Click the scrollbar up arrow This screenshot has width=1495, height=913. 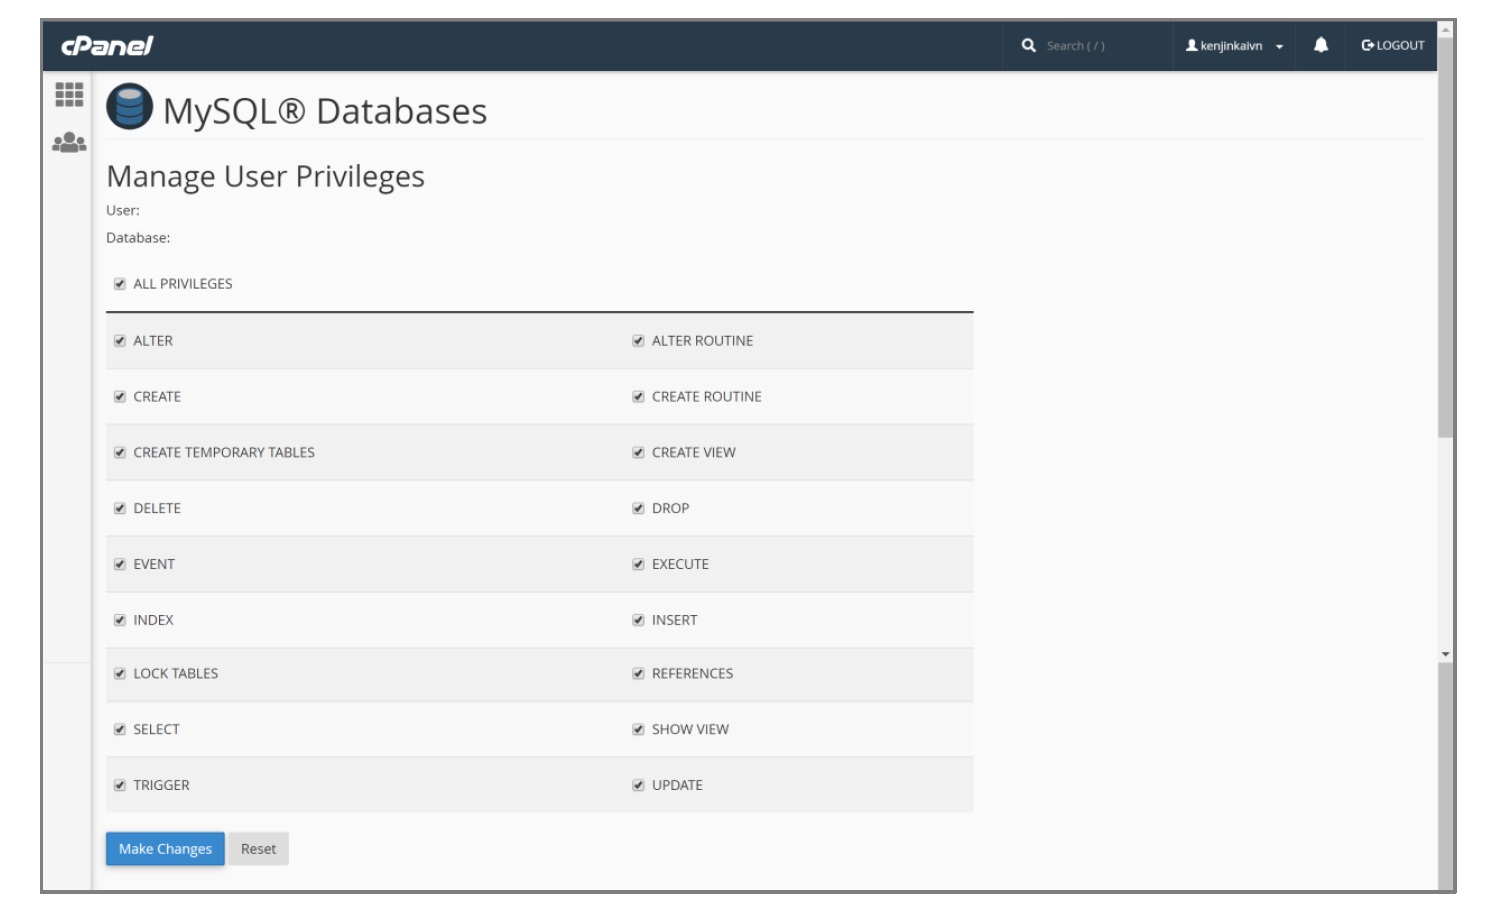1445,30
